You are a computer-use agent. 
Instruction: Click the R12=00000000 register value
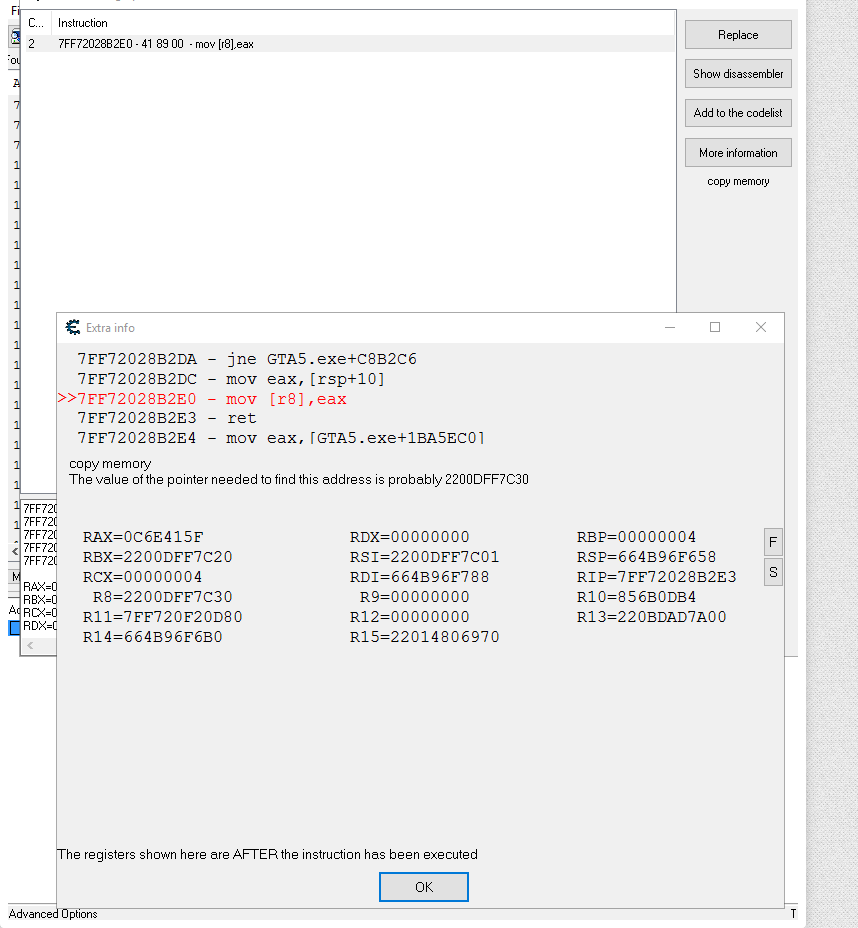(409, 617)
